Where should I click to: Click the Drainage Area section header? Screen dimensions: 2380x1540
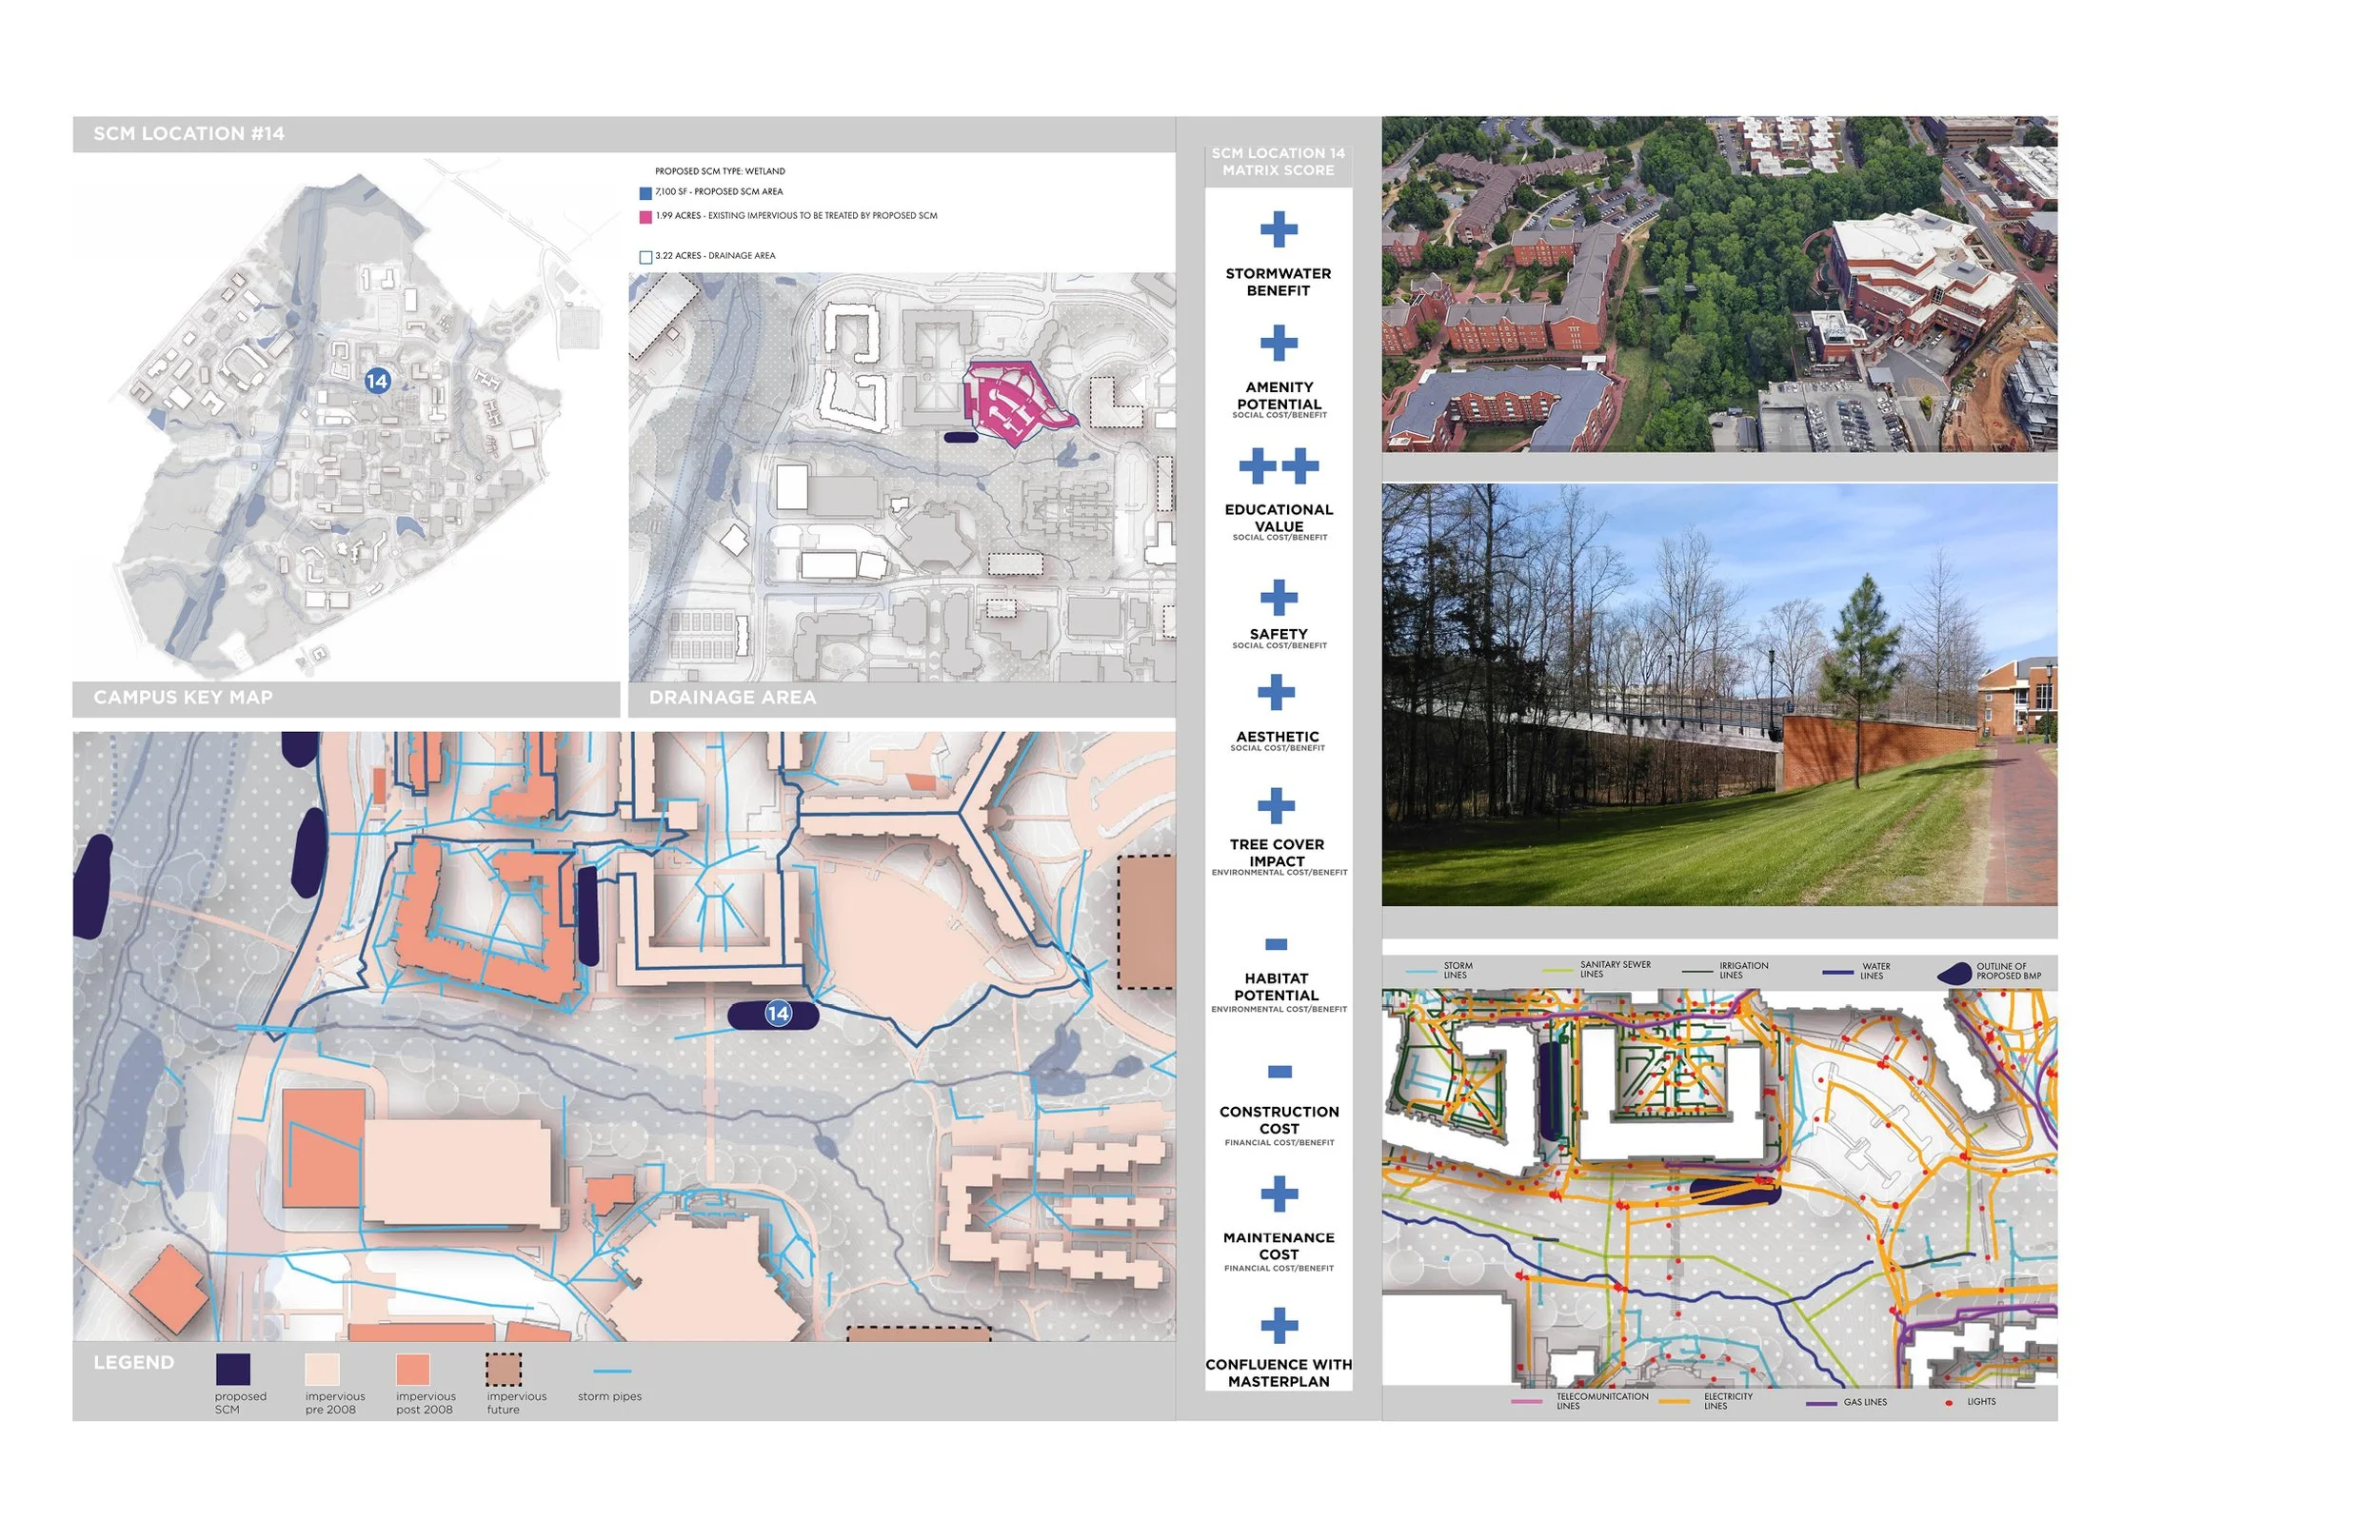click(733, 698)
